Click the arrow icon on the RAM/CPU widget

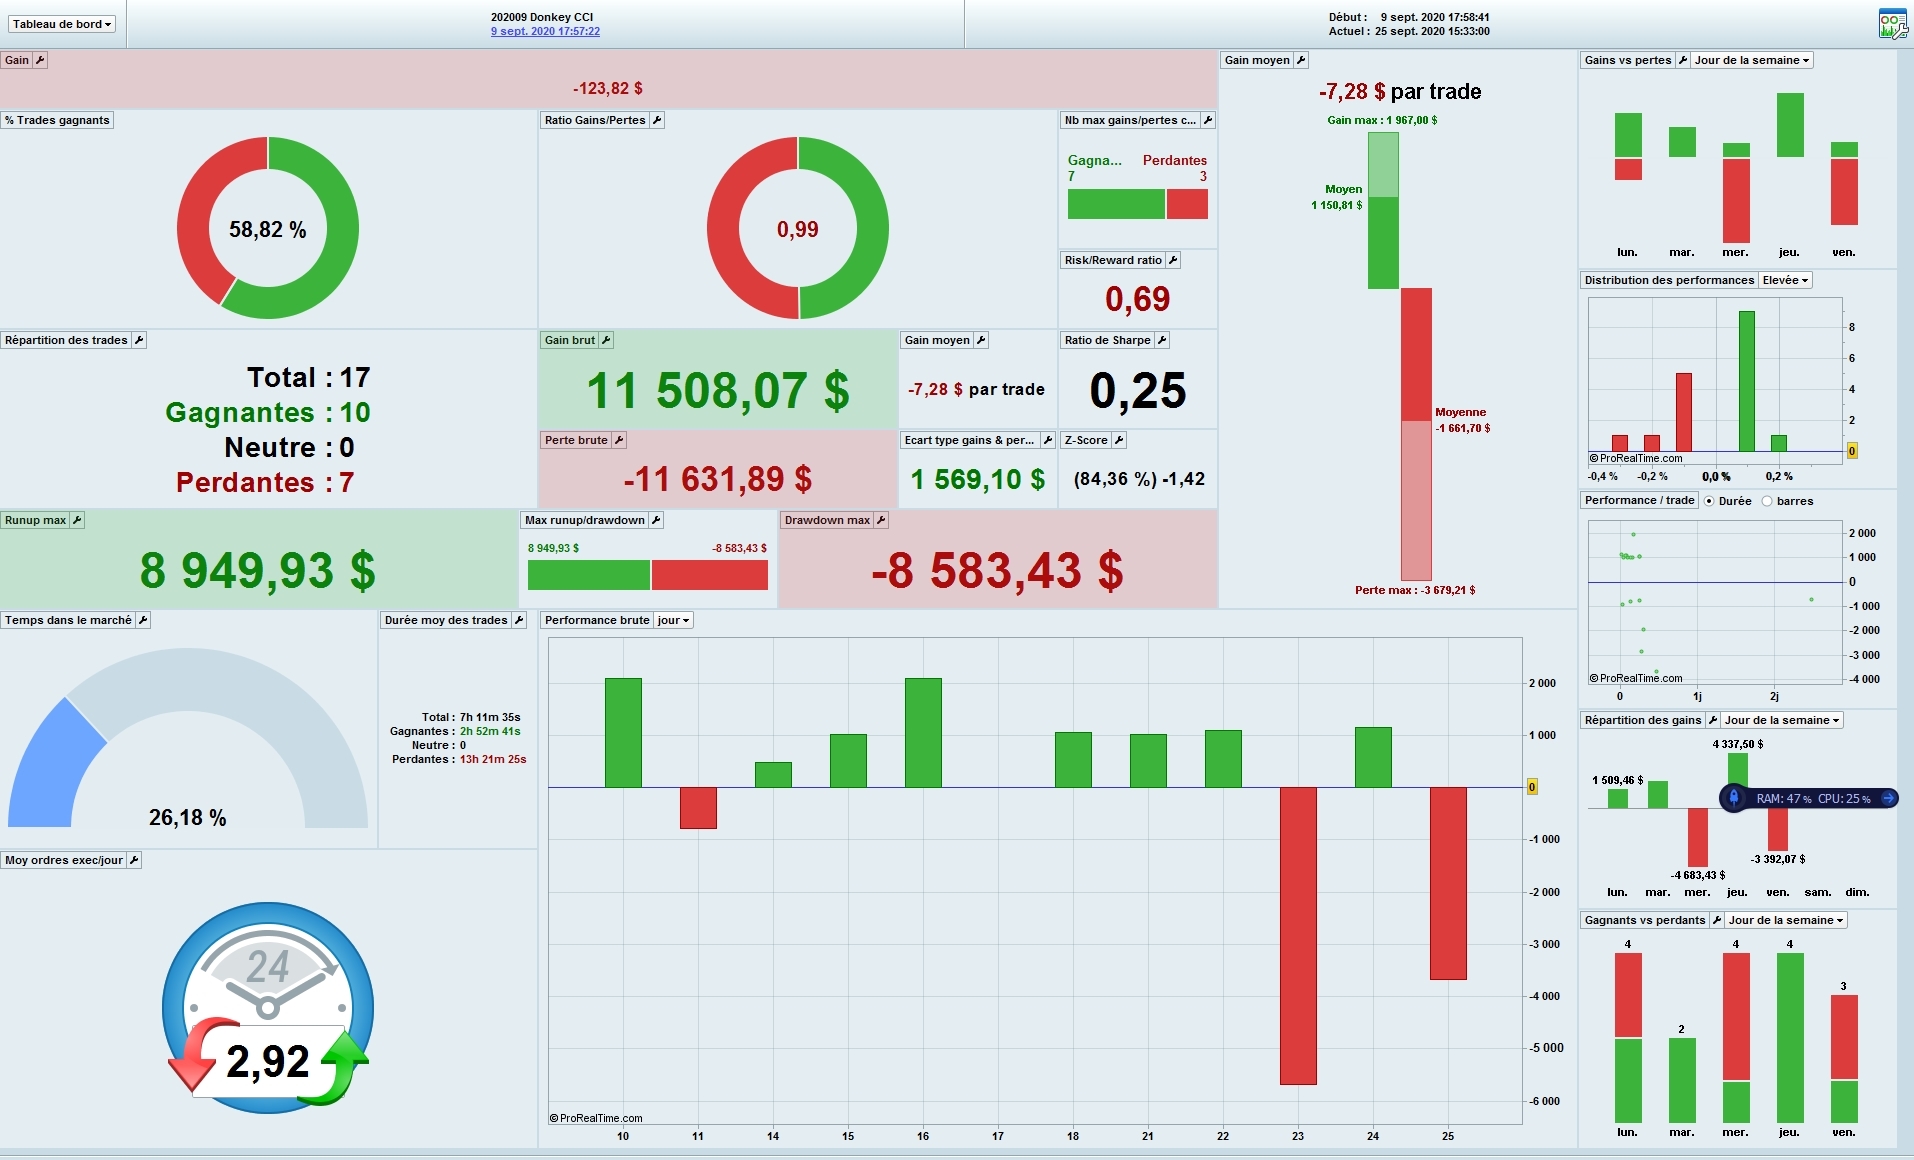pos(1888,798)
